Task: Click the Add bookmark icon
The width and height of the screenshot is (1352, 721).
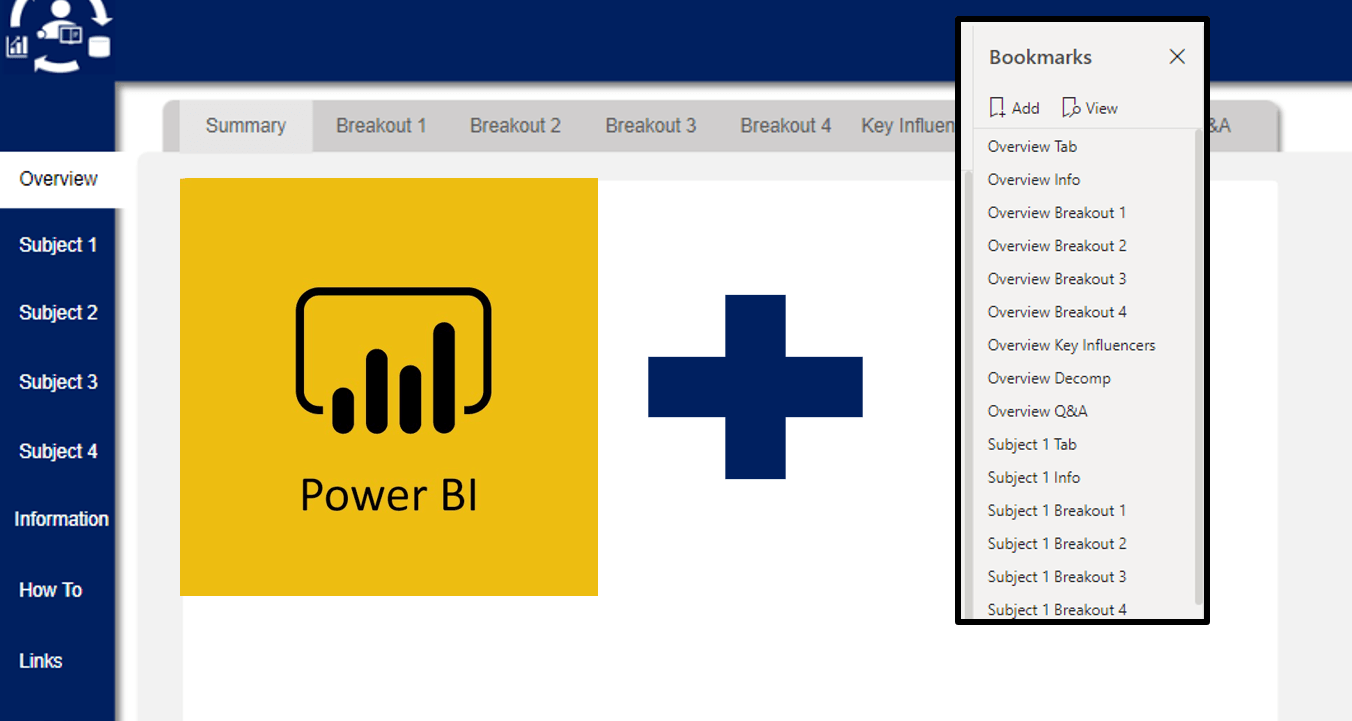Action: click(x=1013, y=107)
